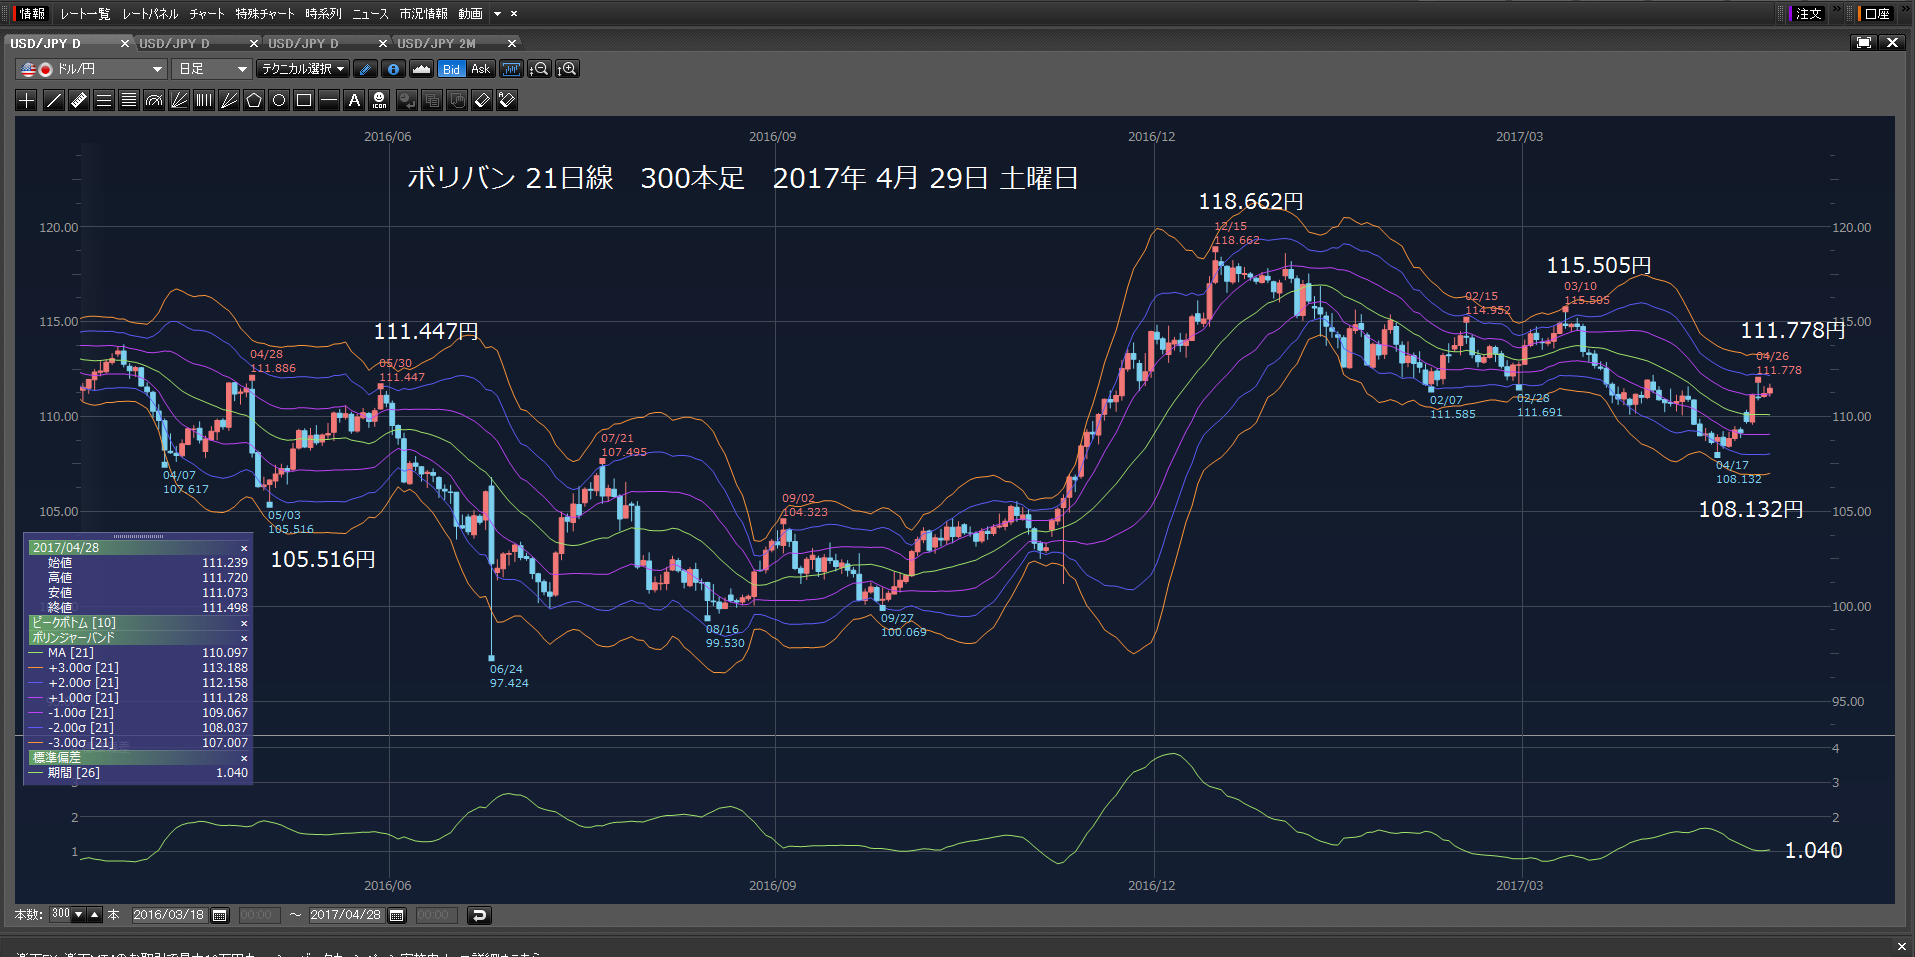Select the circle shape tool

(x=279, y=100)
